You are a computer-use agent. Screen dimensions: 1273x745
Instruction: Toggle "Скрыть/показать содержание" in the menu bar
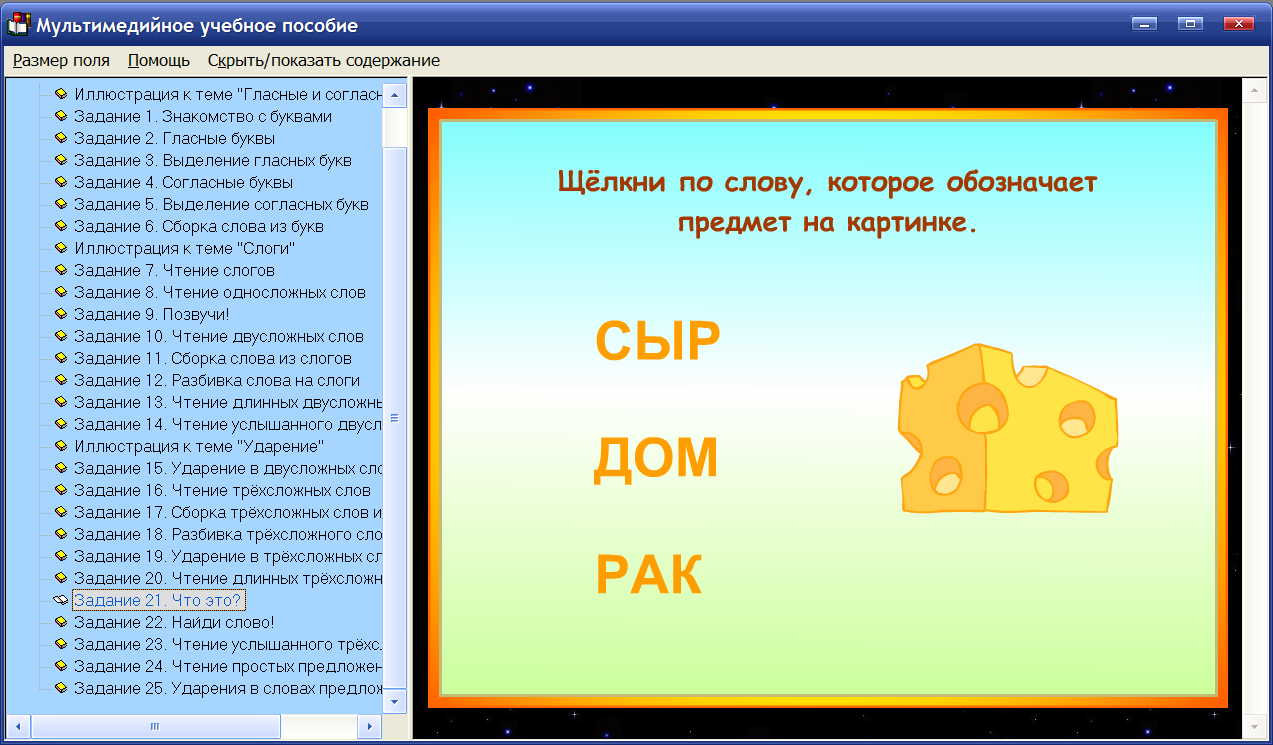322,60
